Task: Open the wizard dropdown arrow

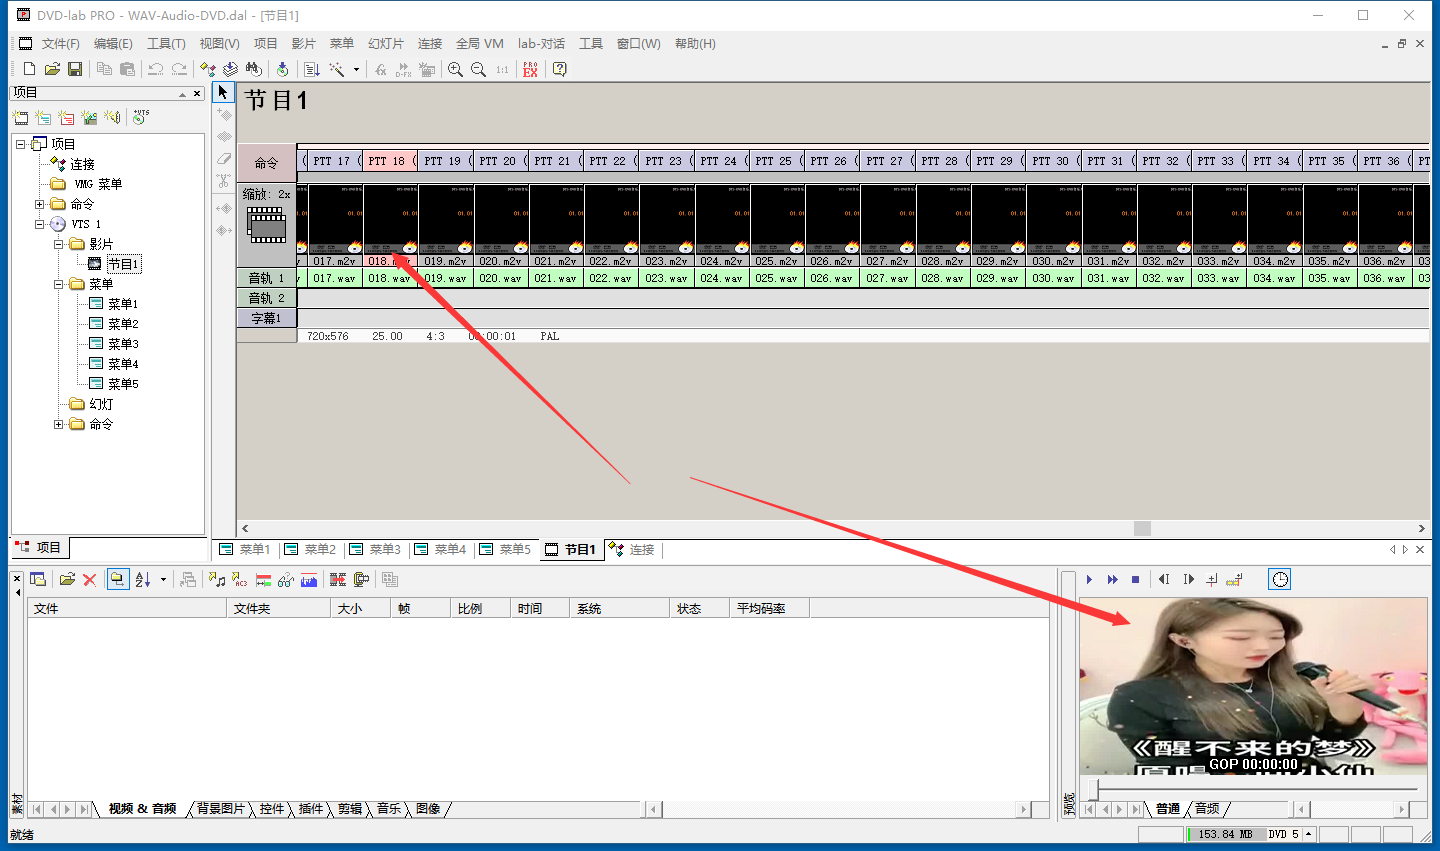Action: pos(356,70)
